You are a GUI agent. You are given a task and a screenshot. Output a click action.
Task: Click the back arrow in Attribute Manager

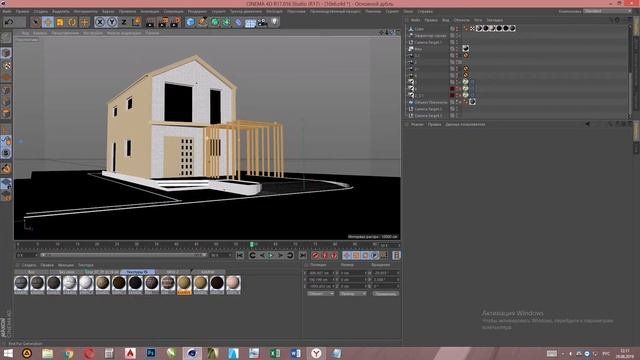(588, 124)
